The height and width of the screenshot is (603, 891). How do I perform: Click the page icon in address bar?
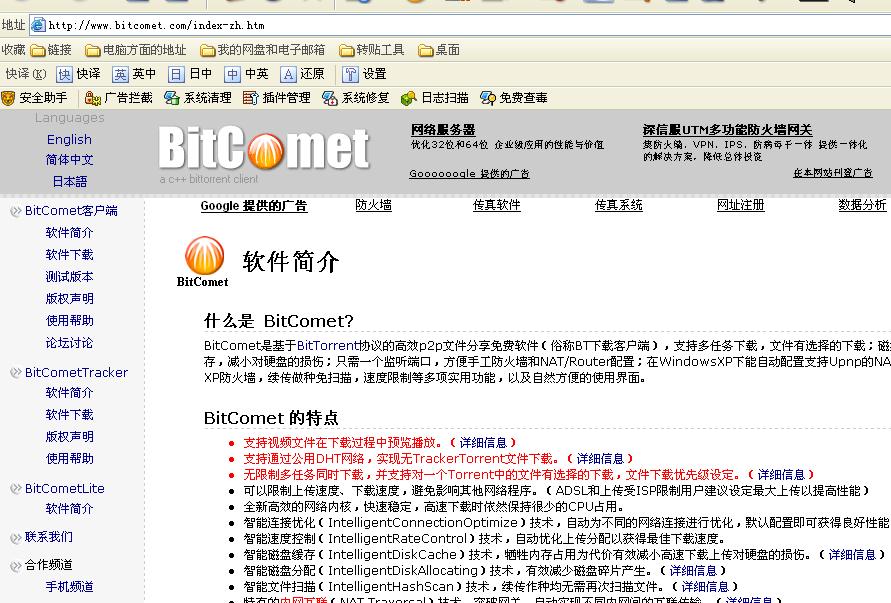(x=38, y=25)
